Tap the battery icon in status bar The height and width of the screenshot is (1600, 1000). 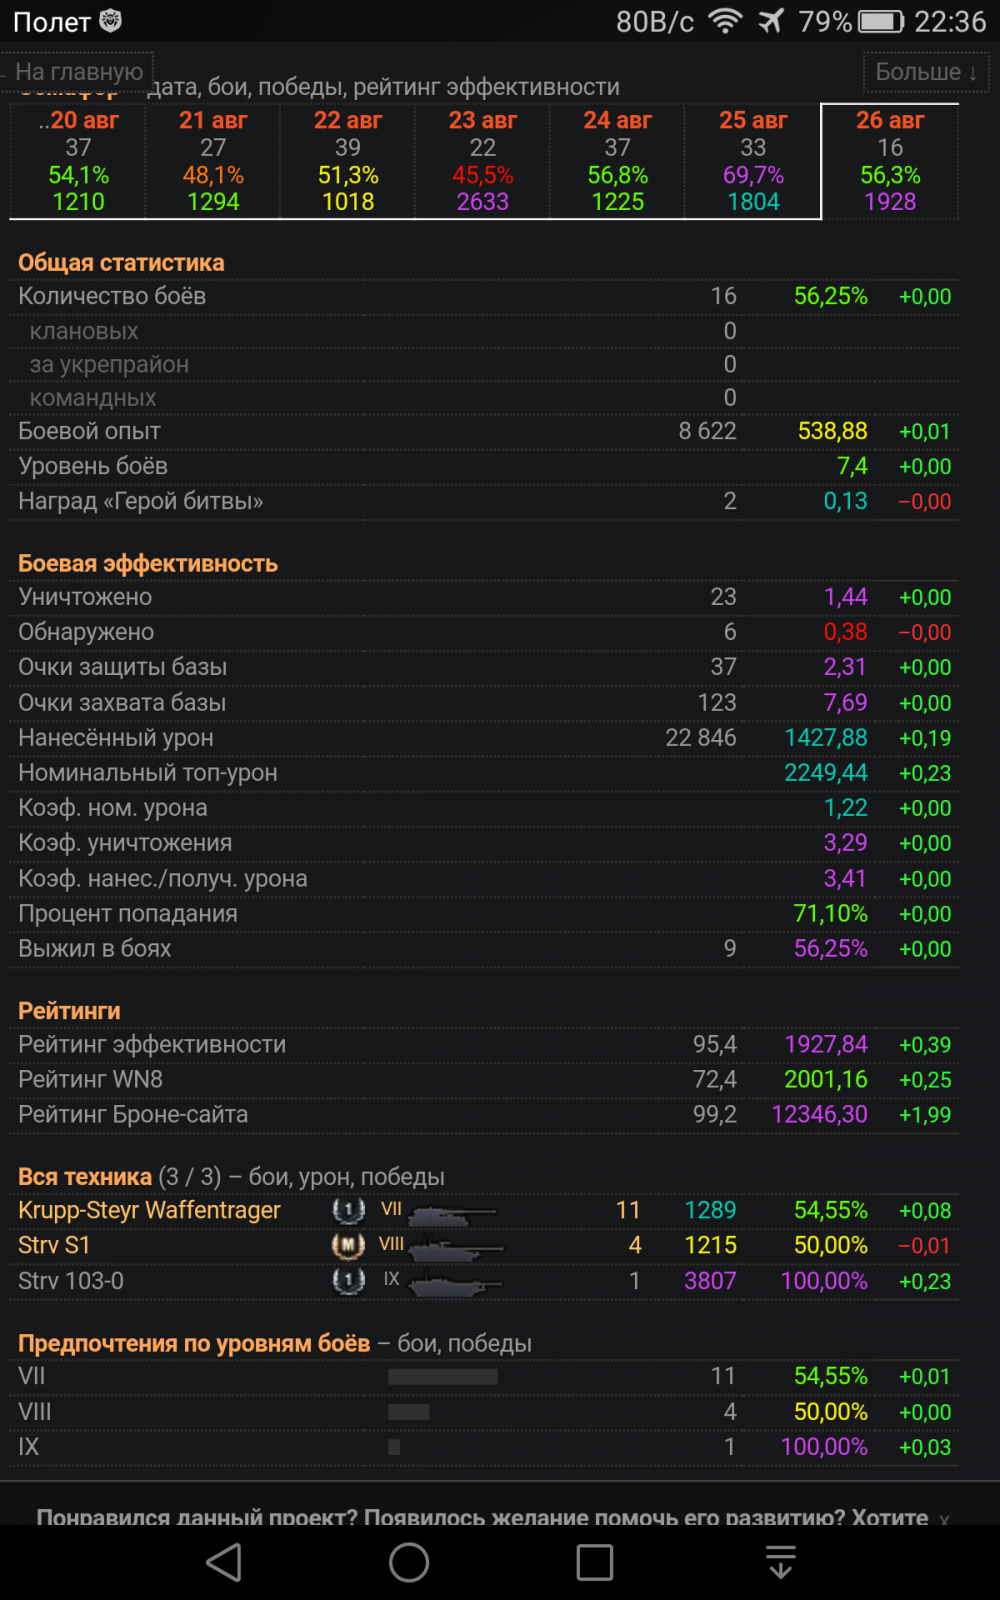coord(880,21)
